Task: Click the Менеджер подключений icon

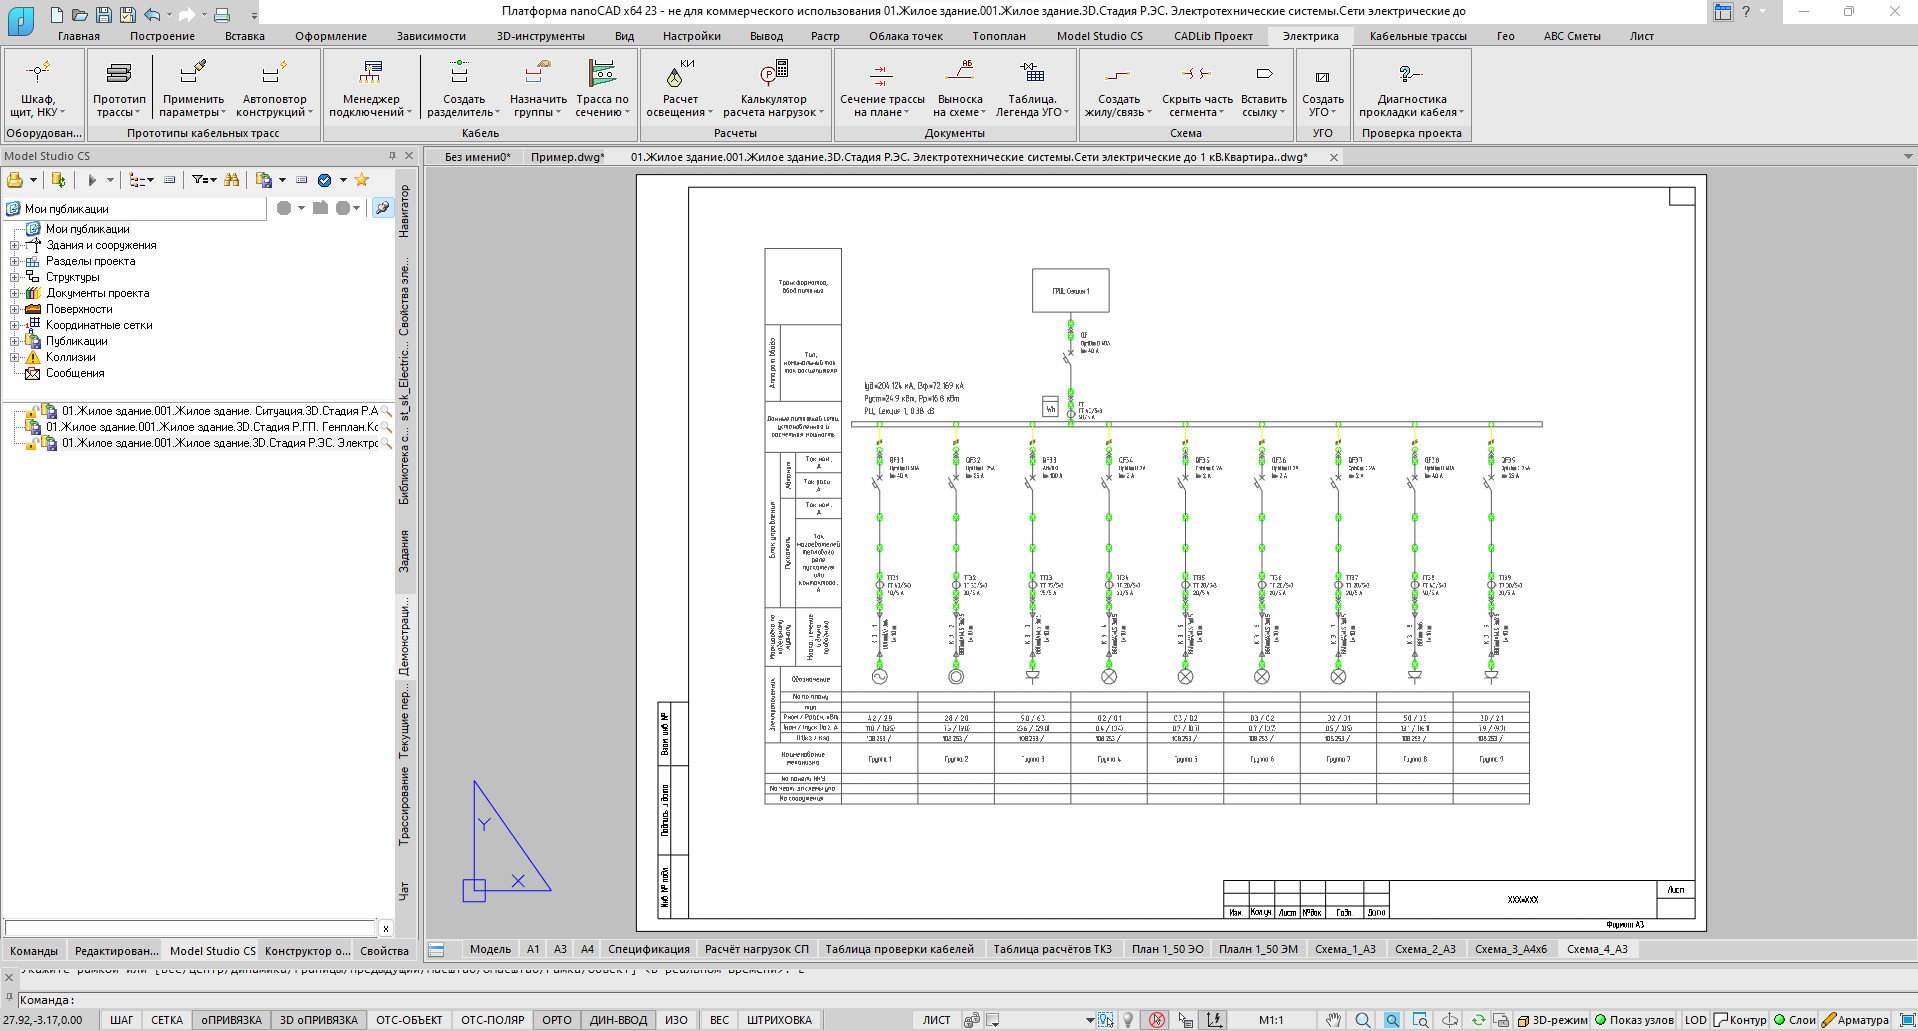Action: (x=370, y=74)
